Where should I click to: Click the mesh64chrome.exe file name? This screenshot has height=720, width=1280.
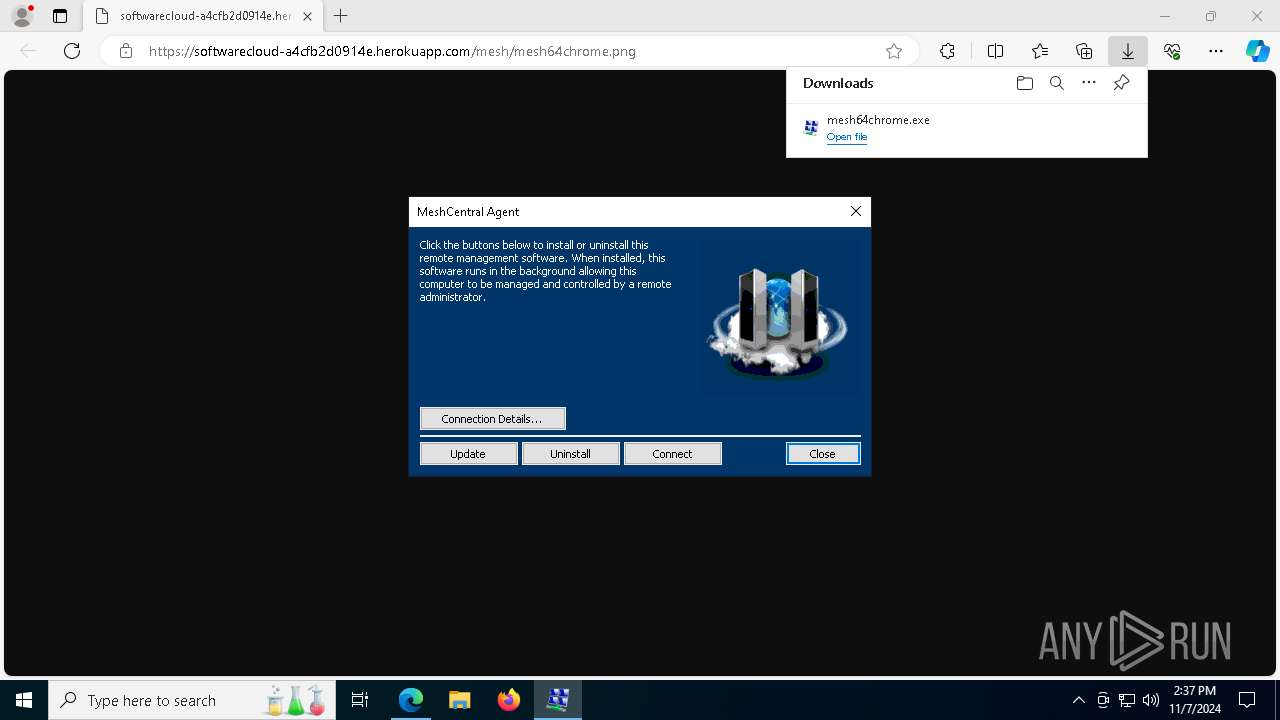point(878,120)
